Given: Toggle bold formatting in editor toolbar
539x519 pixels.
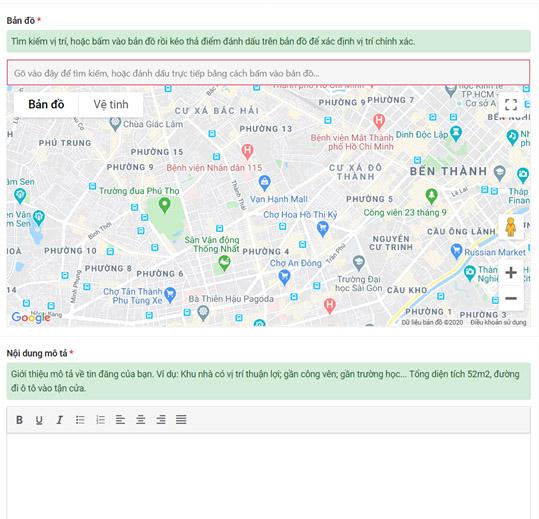Looking at the screenshot, I should 20,419.
